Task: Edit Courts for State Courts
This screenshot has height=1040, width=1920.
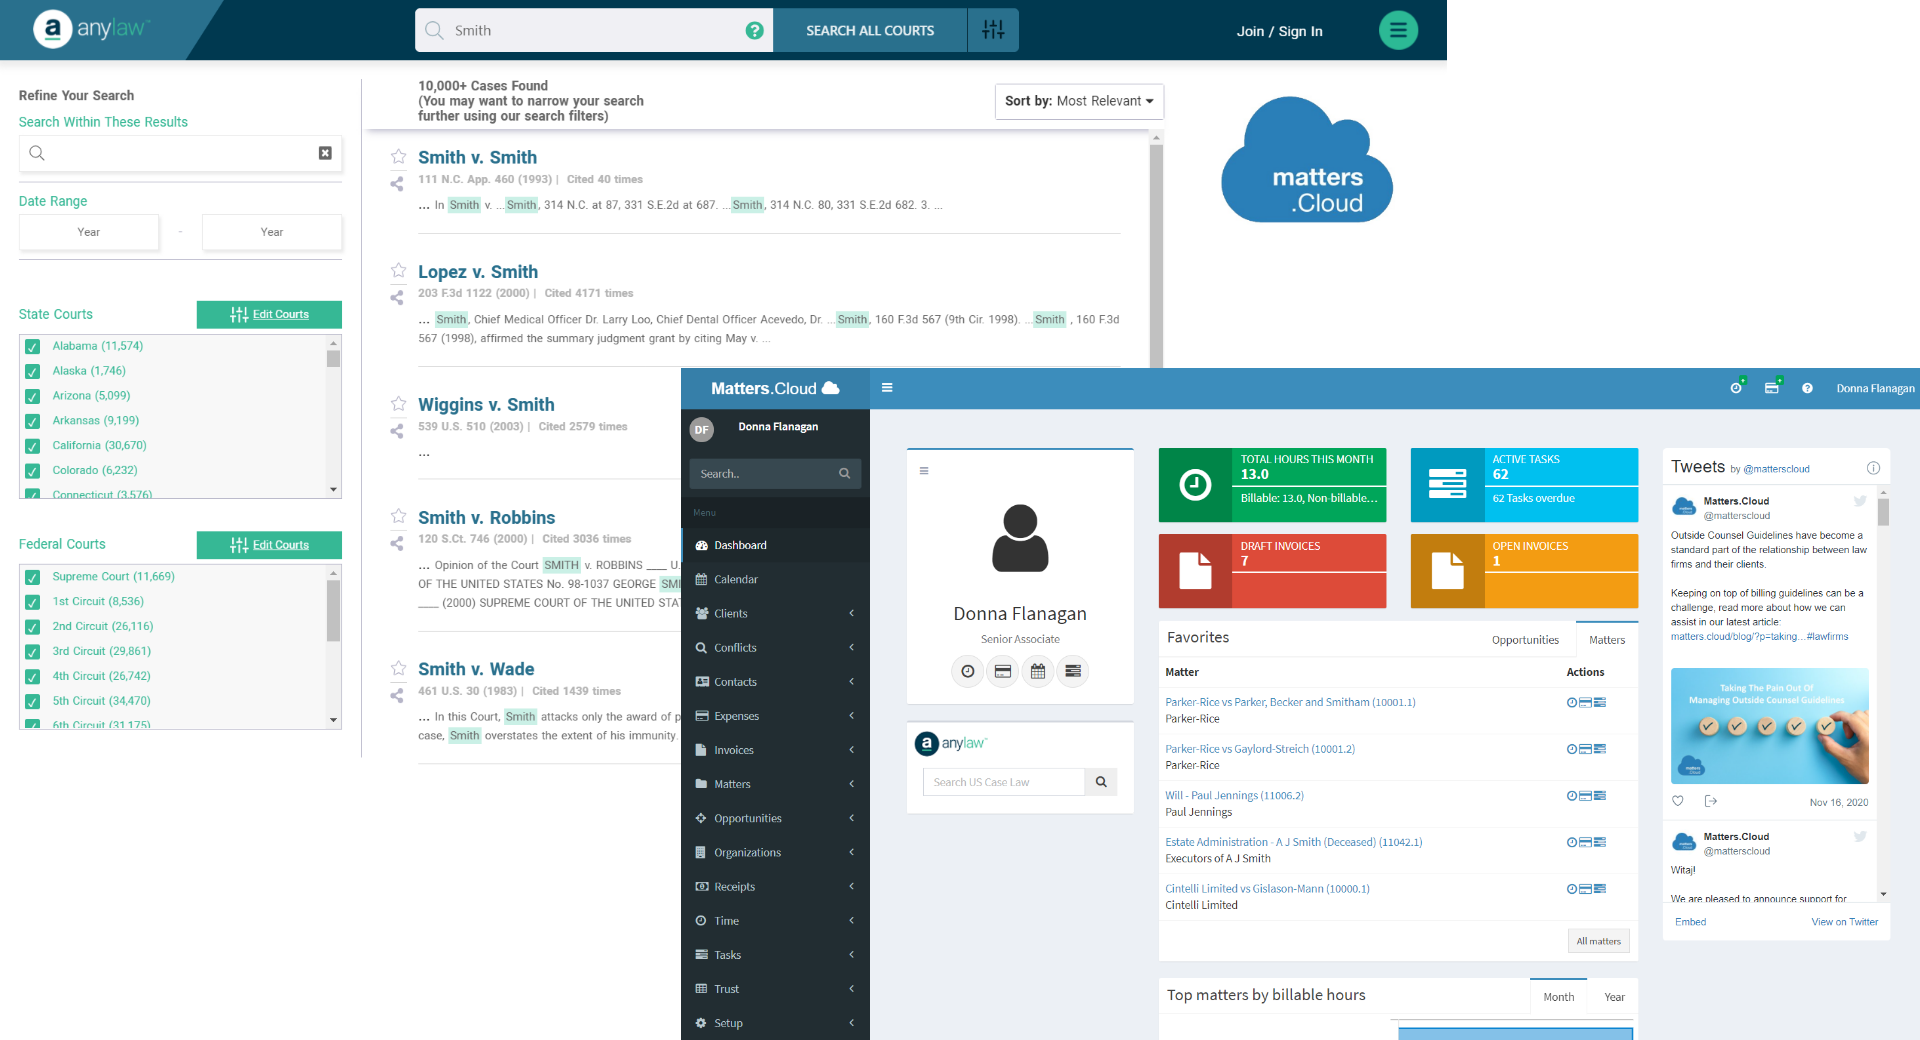Action: [x=269, y=314]
